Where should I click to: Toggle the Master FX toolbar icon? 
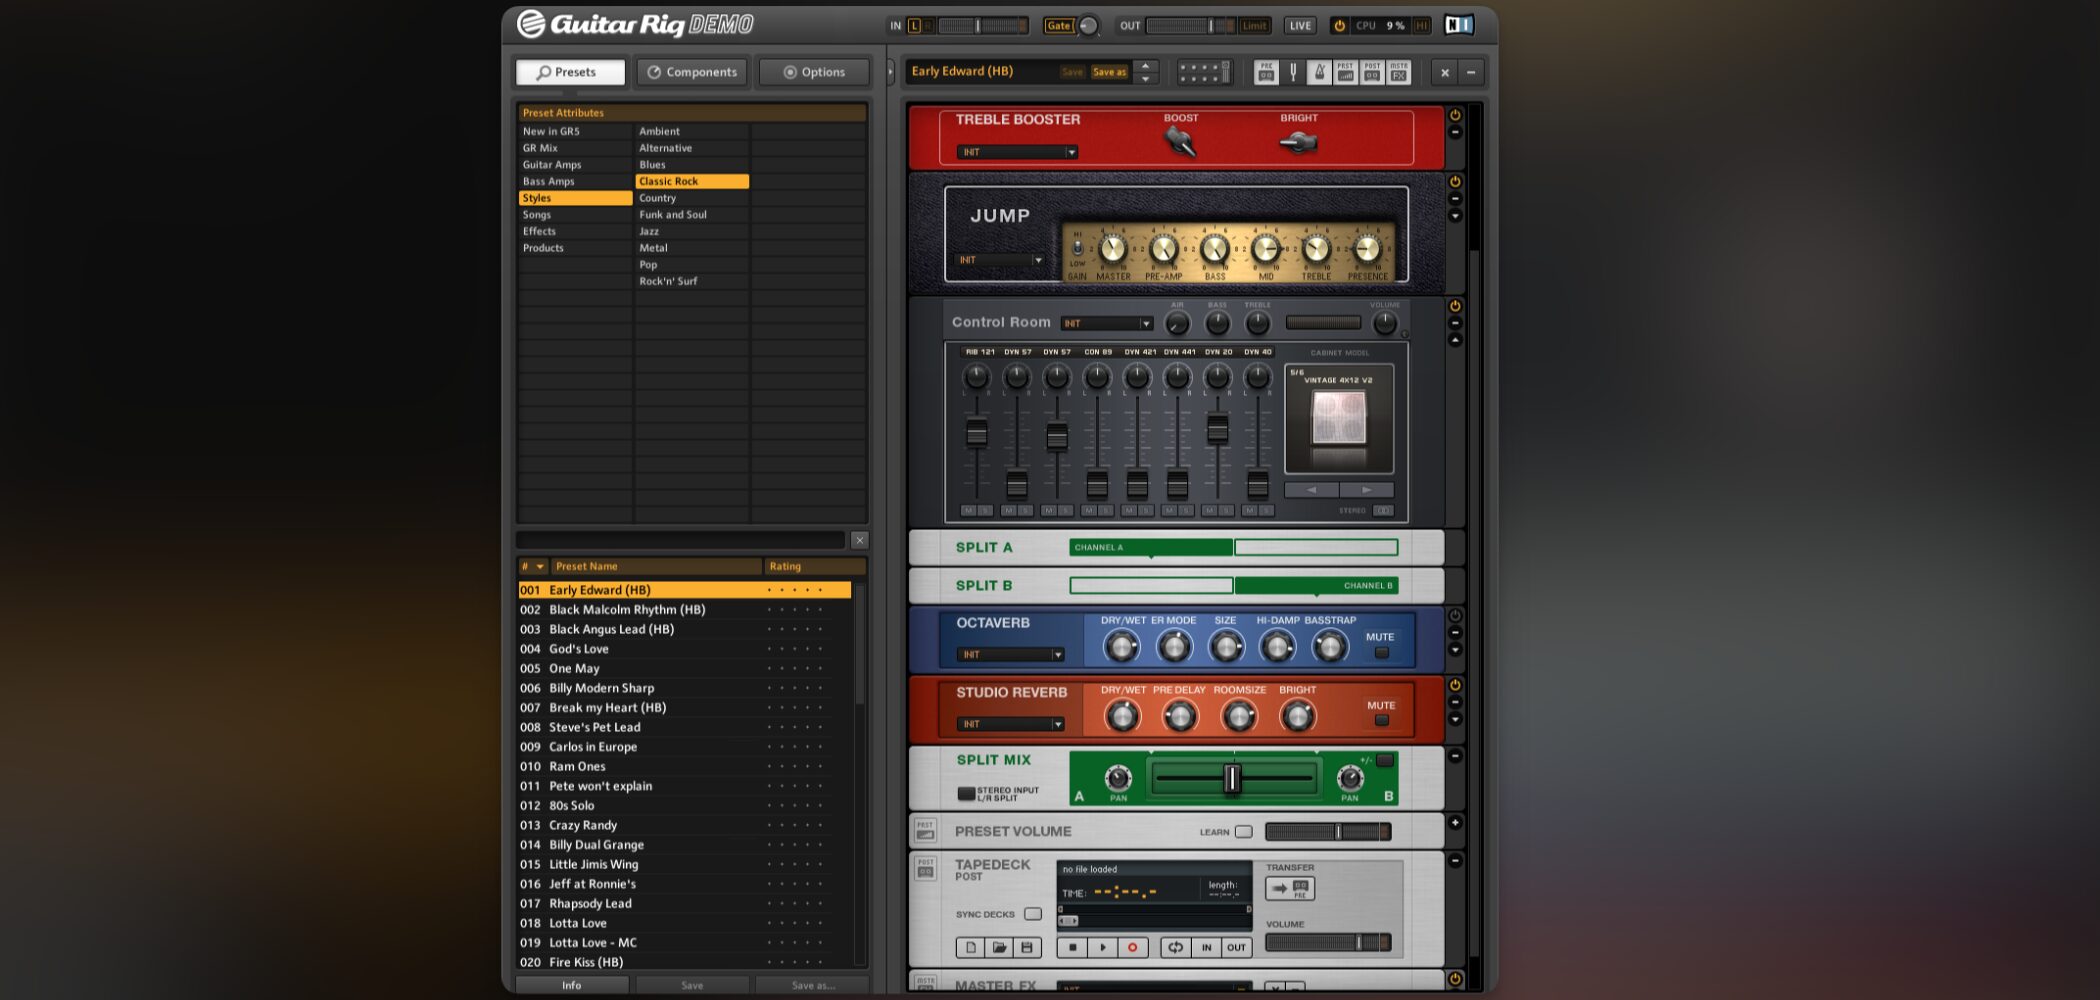click(1398, 72)
